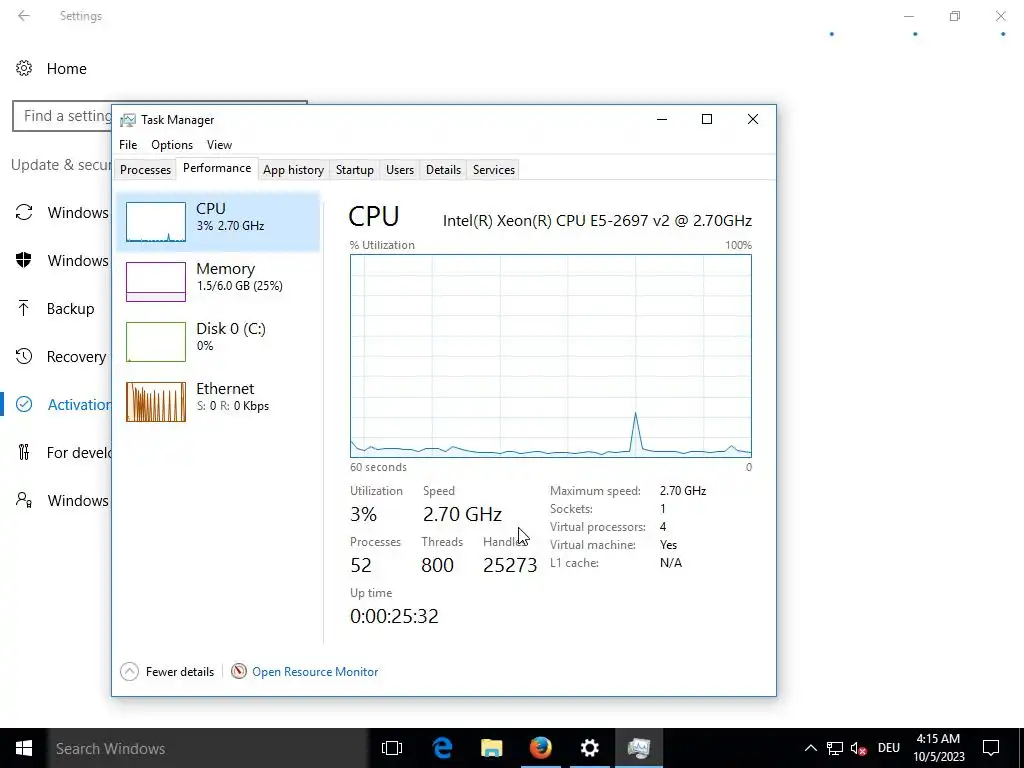This screenshot has width=1024, height=768.
Task: Click Task Manager taskbar icon
Action: click(x=639, y=748)
